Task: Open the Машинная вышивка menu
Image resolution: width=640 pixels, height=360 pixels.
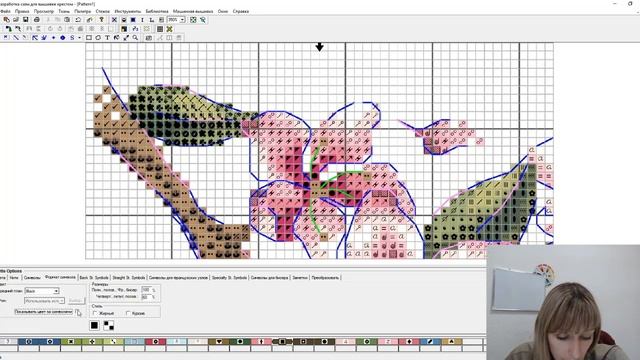Action: click(192, 11)
